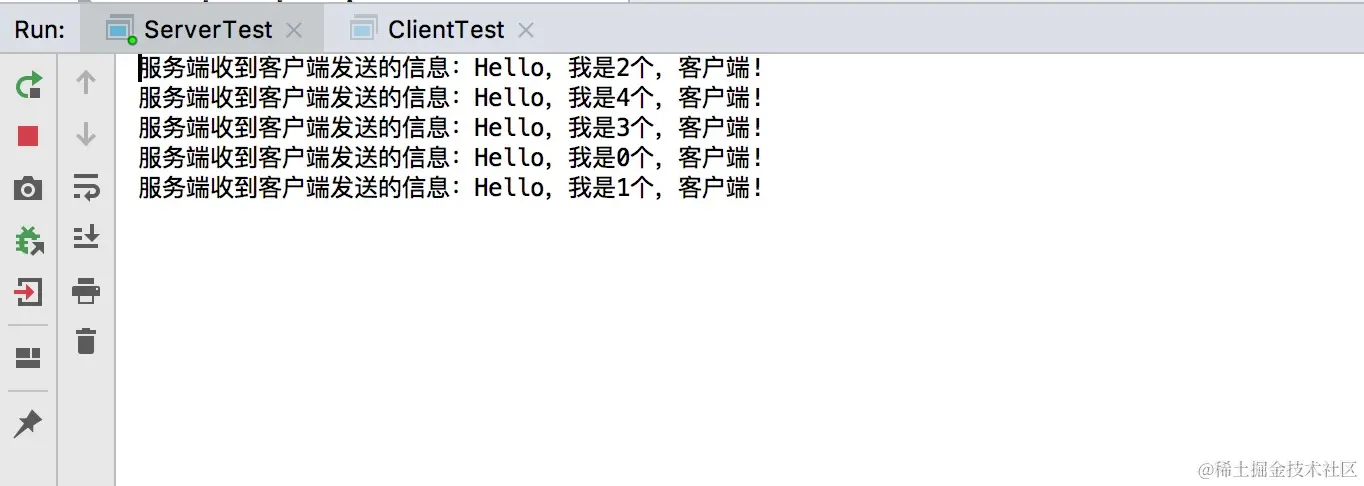Rerun ServerTest with the green rerun icon
Viewport: 1364px width, 486px height.
29,85
